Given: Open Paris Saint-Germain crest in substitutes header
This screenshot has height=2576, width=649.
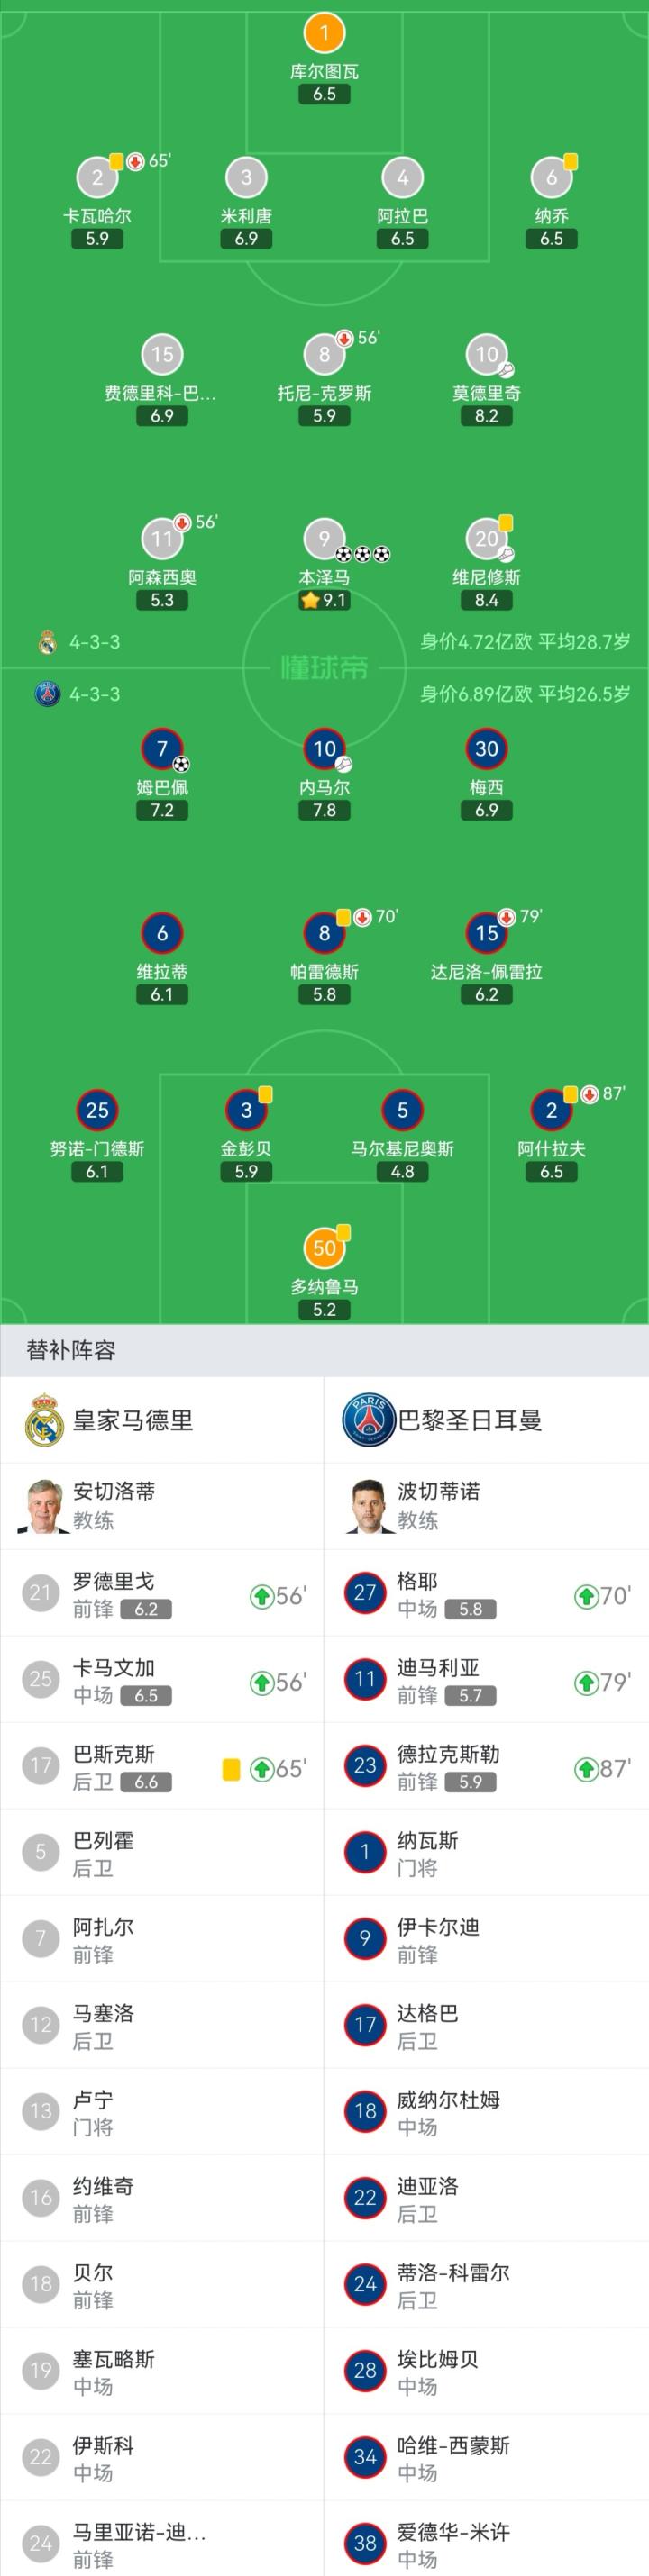Looking at the screenshot, I should 368,1420.
